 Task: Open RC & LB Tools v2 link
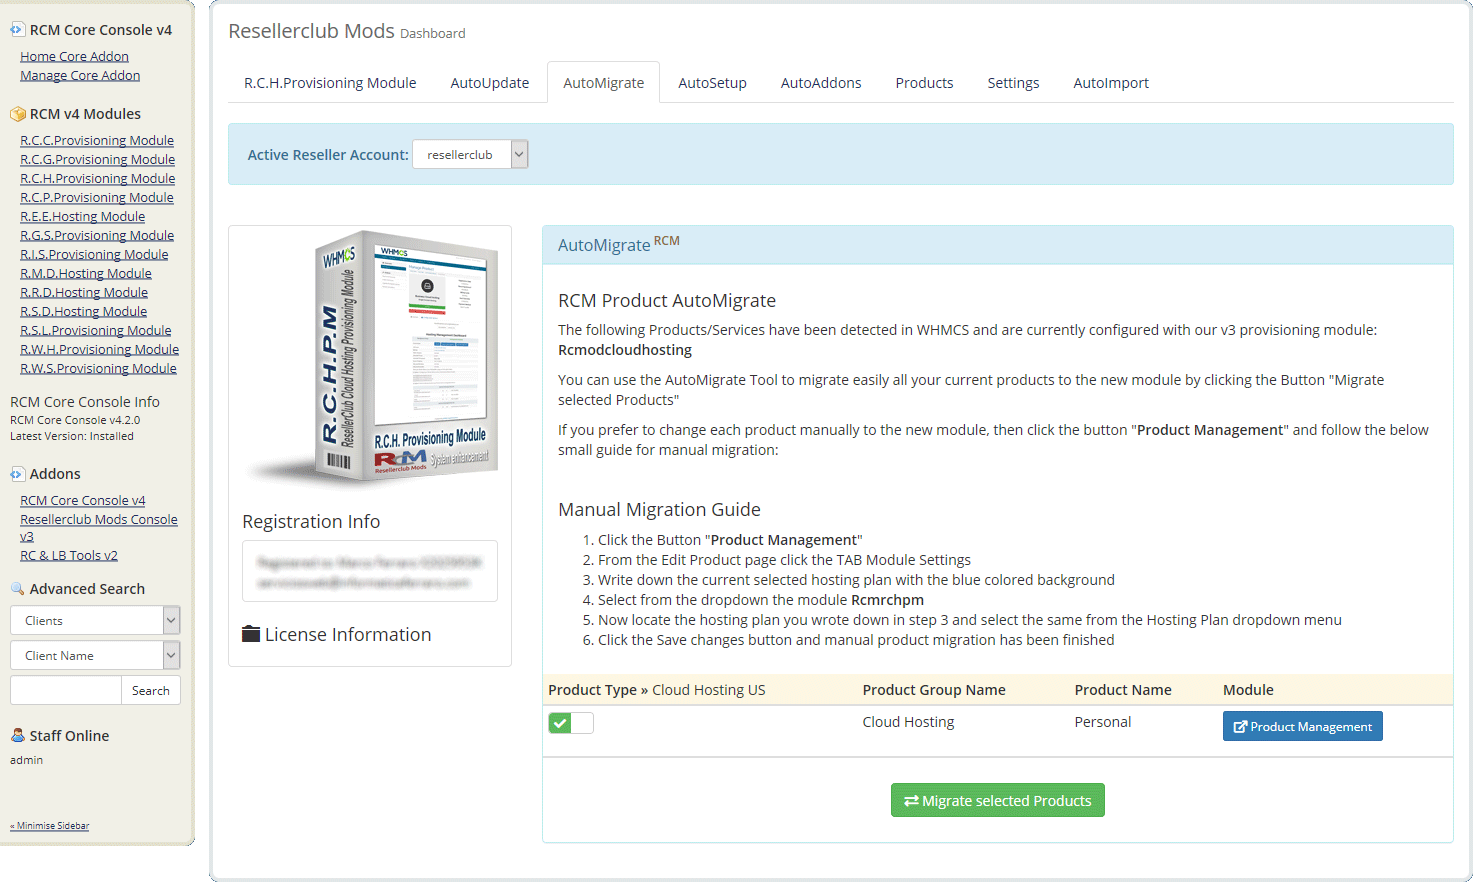coord(69,555)
